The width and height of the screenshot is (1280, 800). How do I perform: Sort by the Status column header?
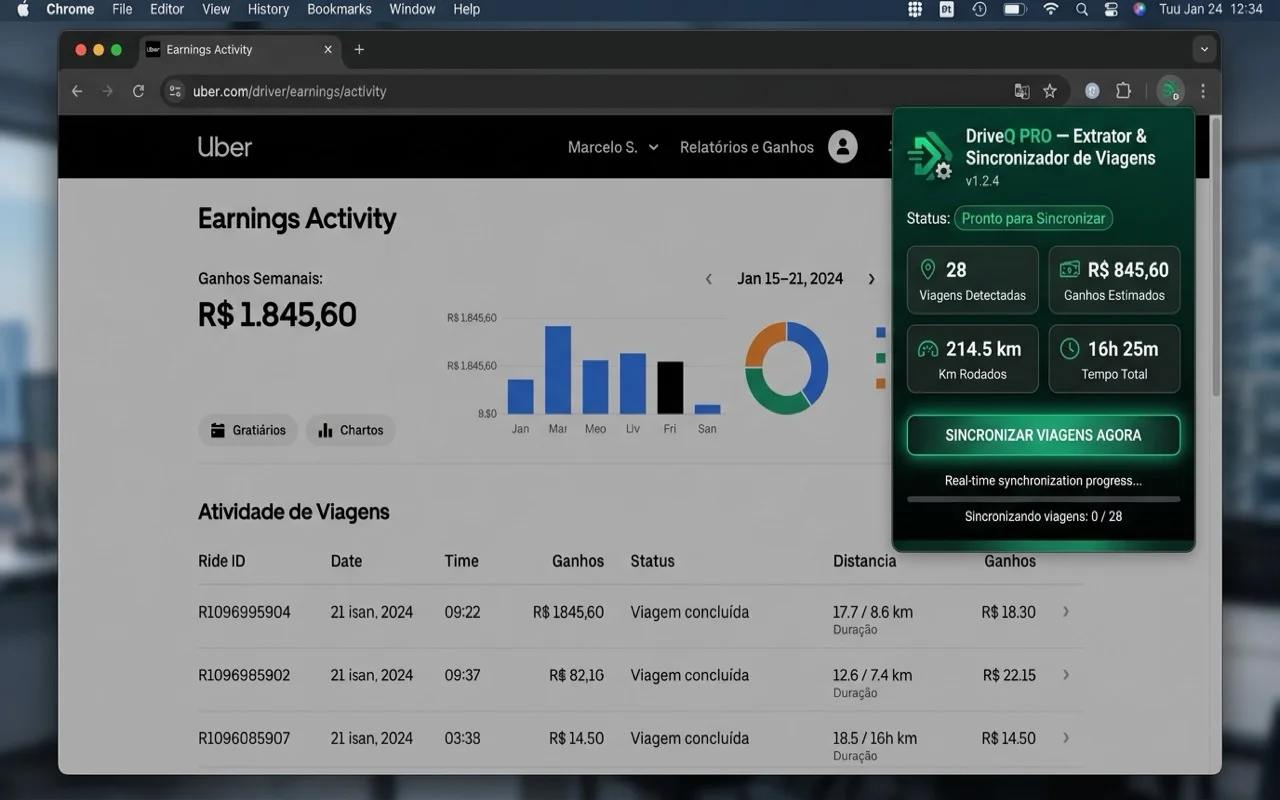pos(652,561)
